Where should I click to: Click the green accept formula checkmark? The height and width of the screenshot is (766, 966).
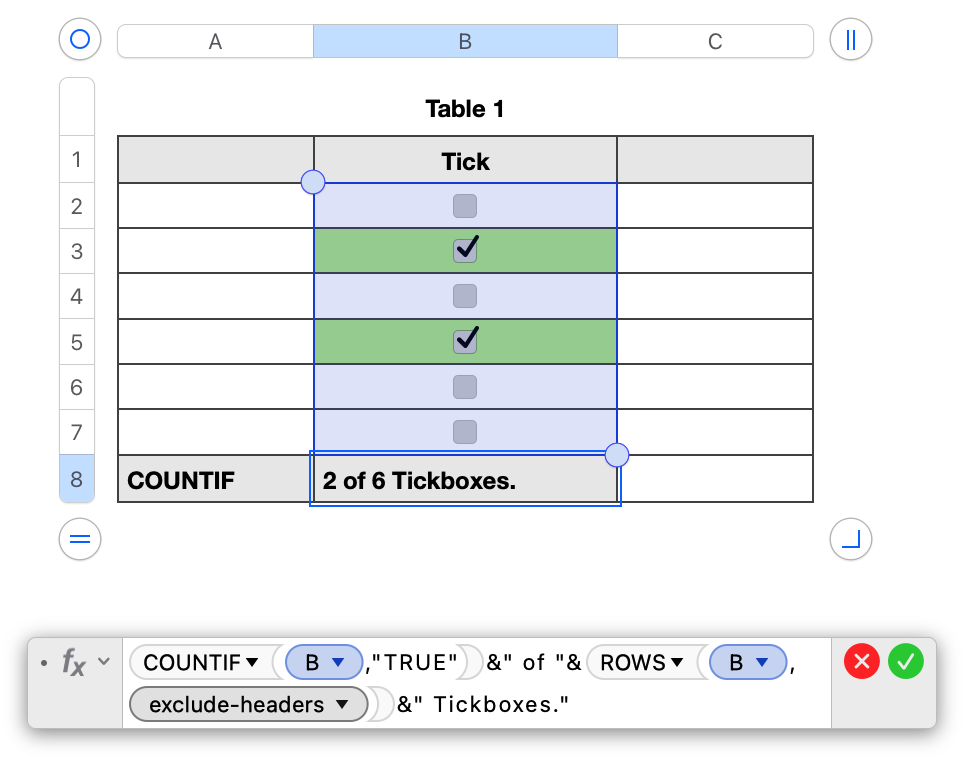point(907,661)
